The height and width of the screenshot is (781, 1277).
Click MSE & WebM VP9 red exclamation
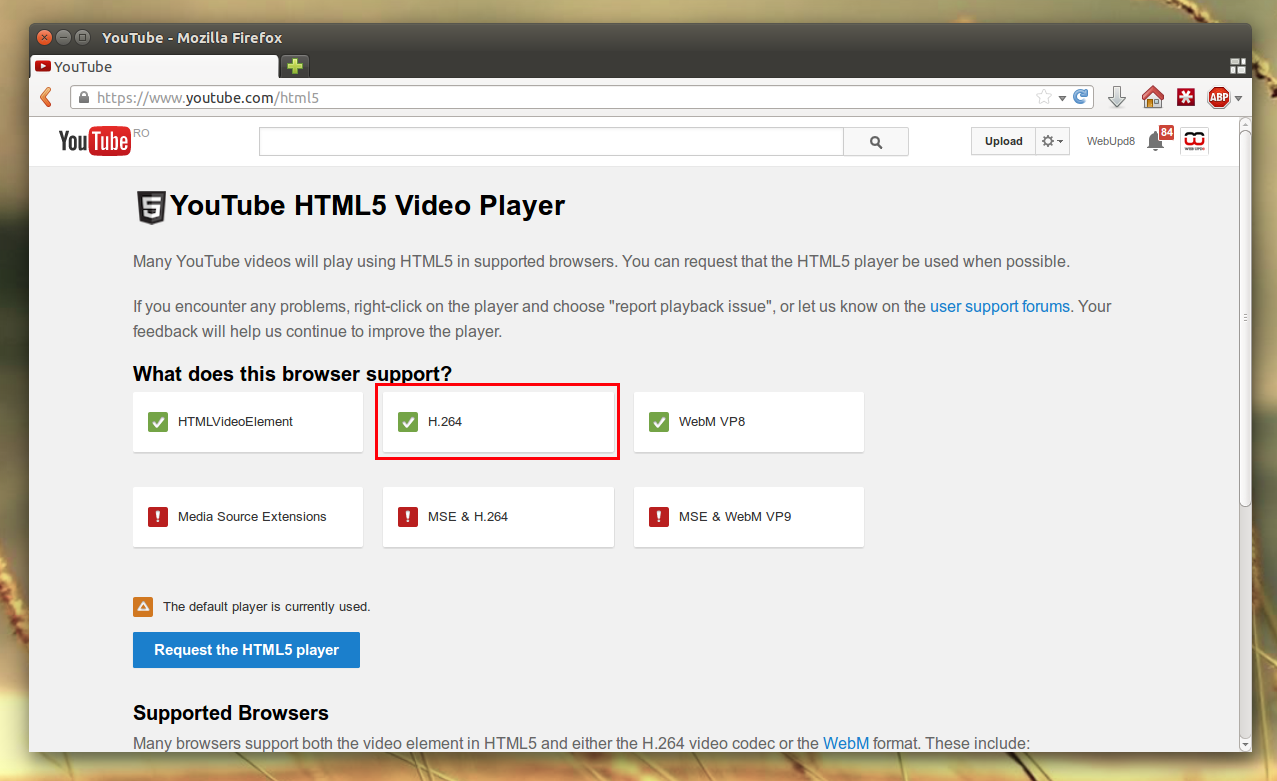[x=659, y=517]
